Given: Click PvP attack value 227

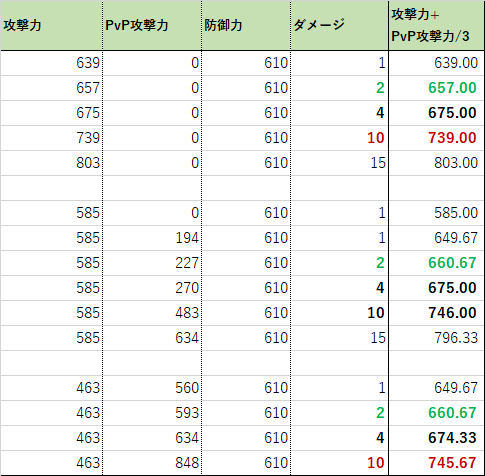Looking at the screenshot, I should (152, 263).
